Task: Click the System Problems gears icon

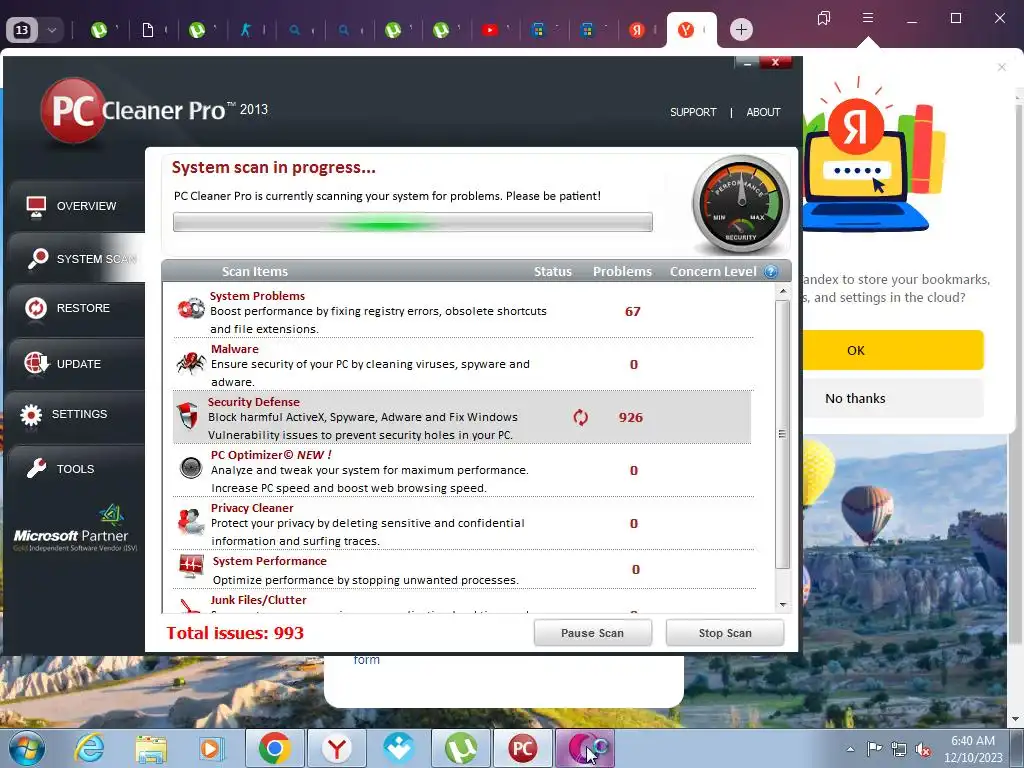Action: point(191,308)
